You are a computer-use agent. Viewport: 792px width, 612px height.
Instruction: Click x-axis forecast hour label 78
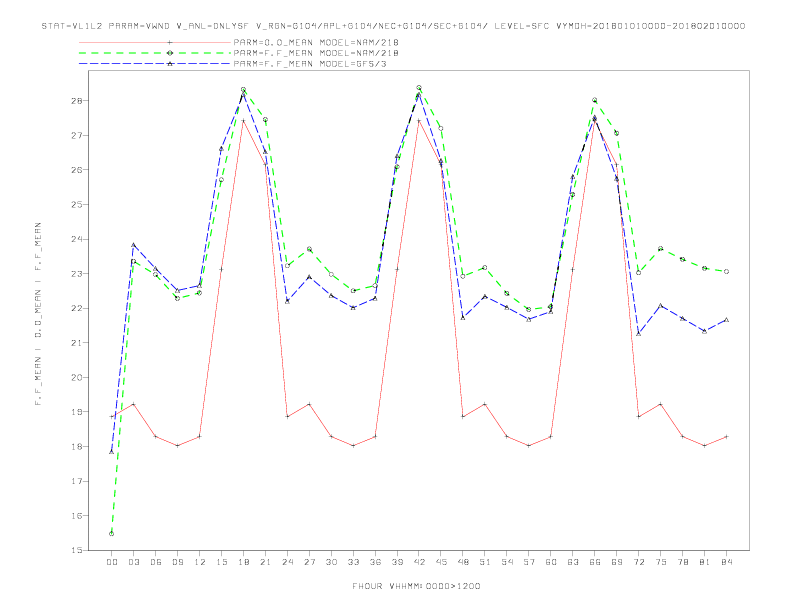pos(683,562)
